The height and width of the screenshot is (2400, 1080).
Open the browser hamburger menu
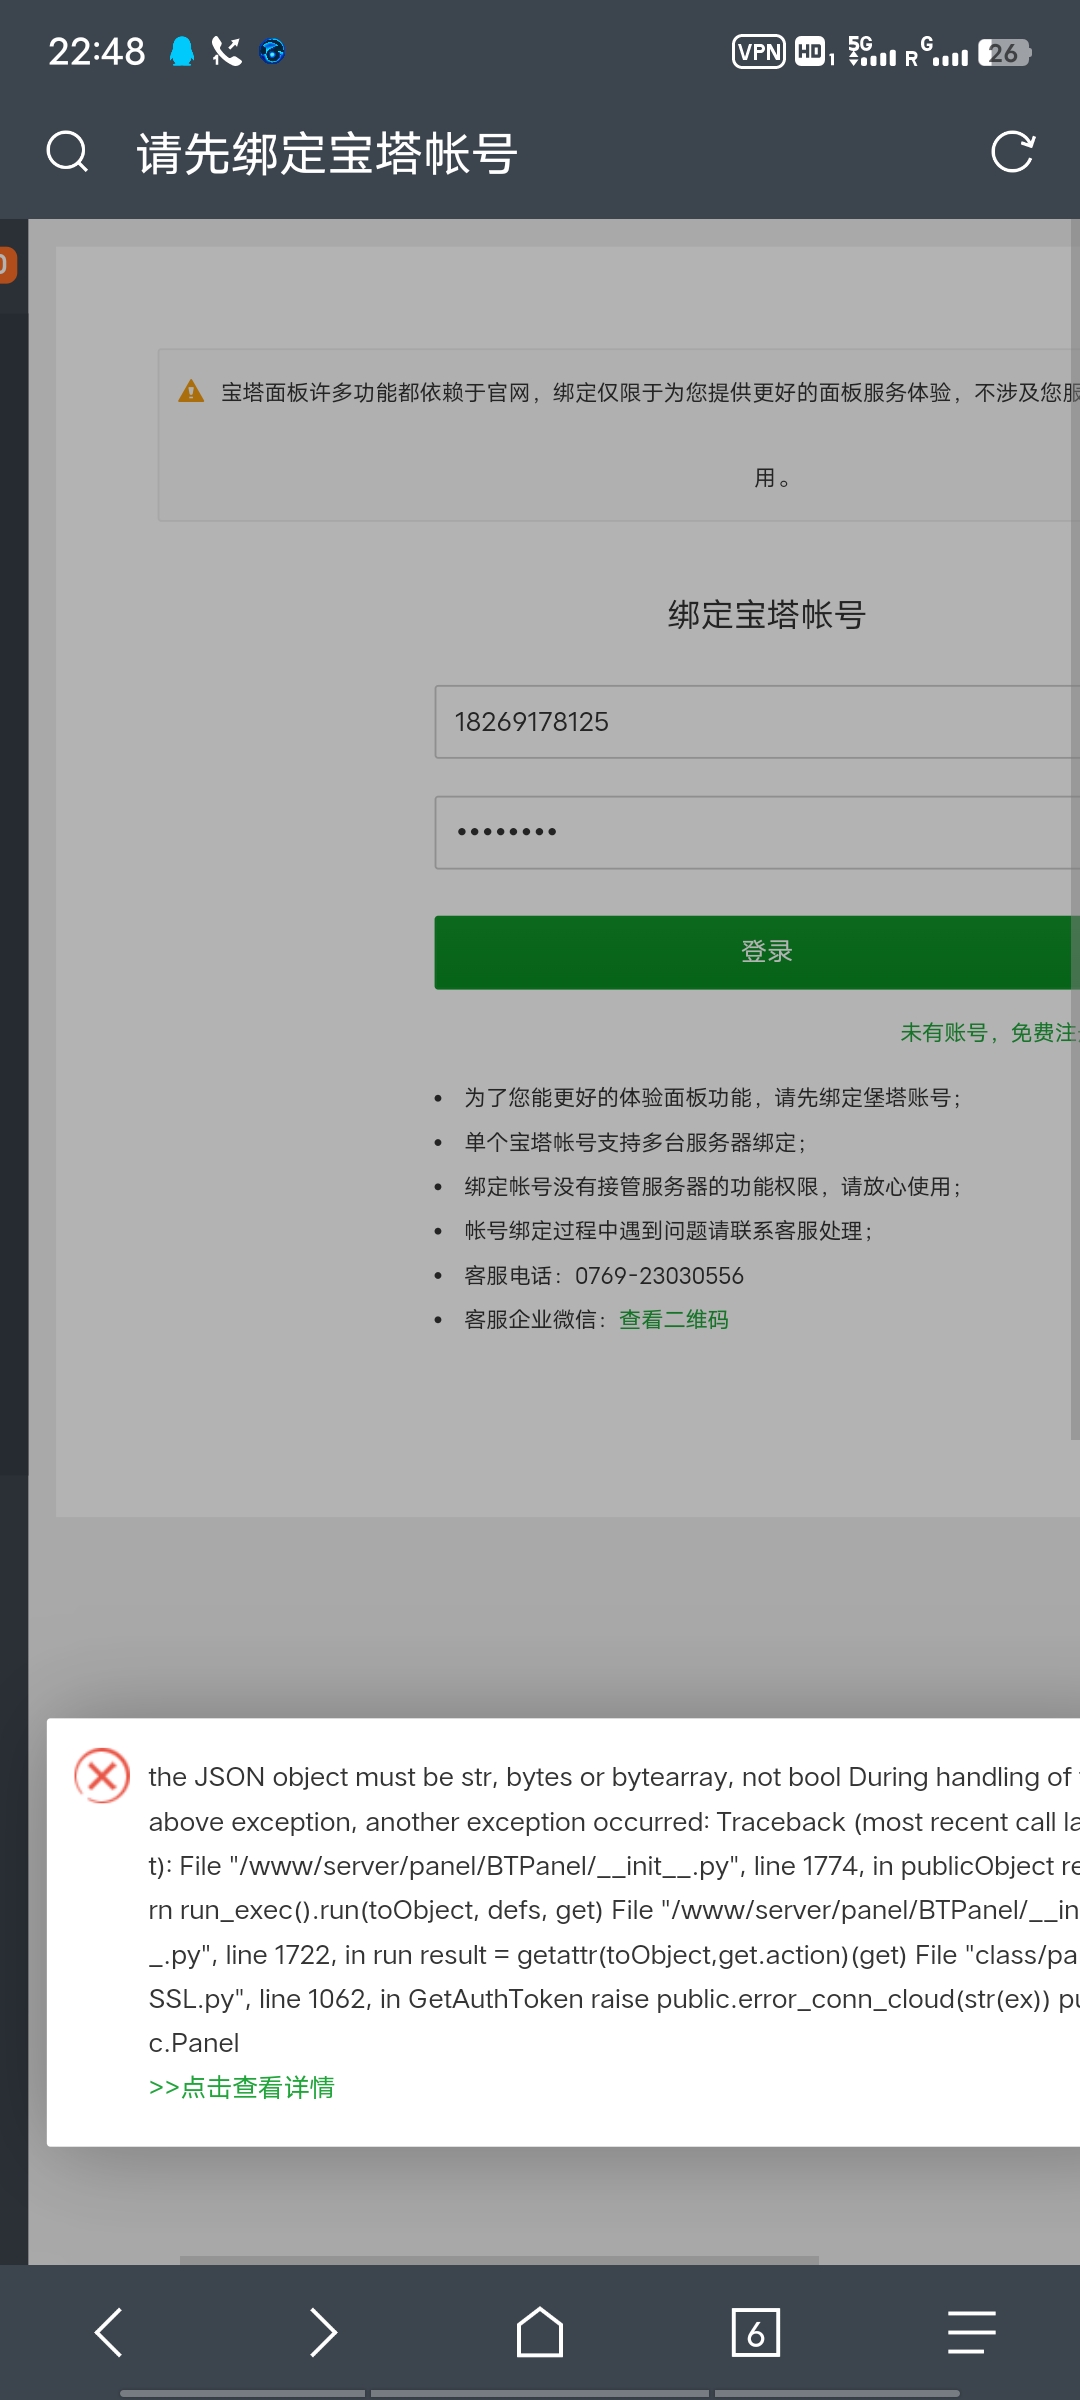pyautogui.click(x=971, y=2332)
